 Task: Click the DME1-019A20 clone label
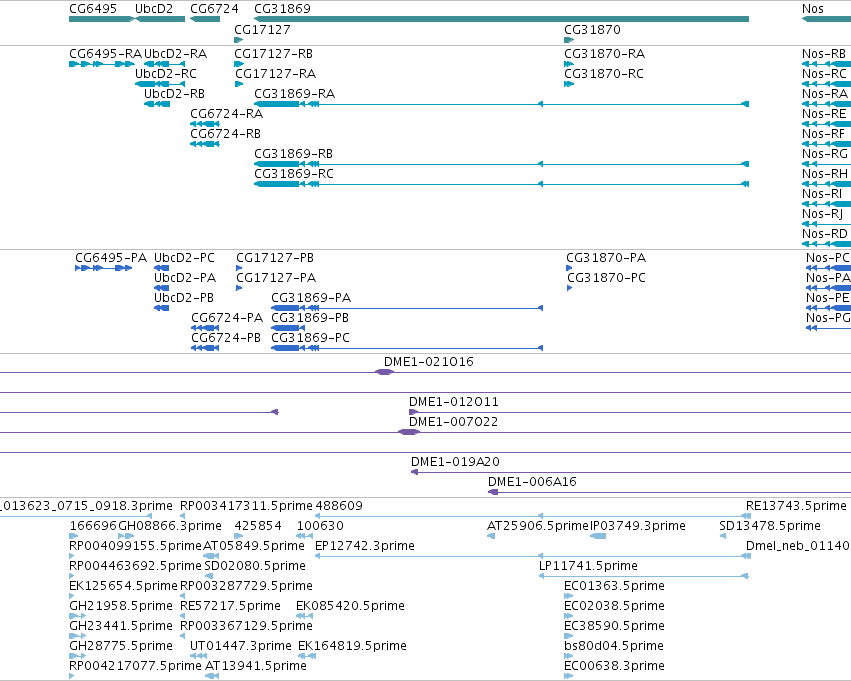[455, 462]
